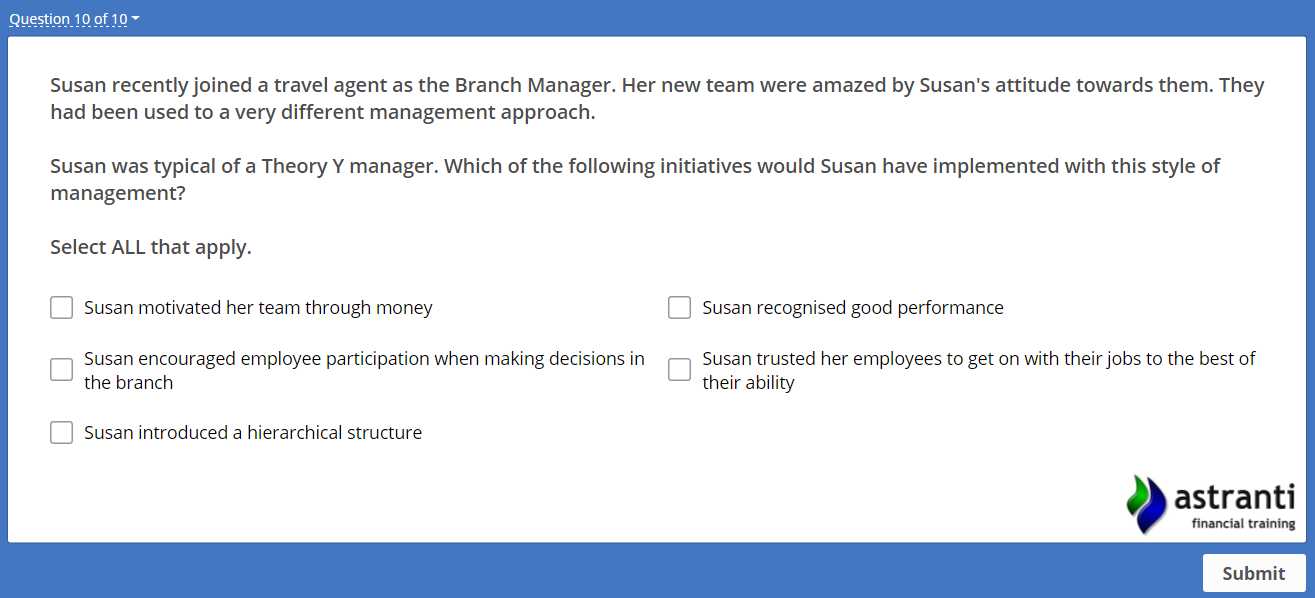Viewport: 1315px width, 598px height.
Task: Click the white question card's empty area below the options
Action: 600,495
